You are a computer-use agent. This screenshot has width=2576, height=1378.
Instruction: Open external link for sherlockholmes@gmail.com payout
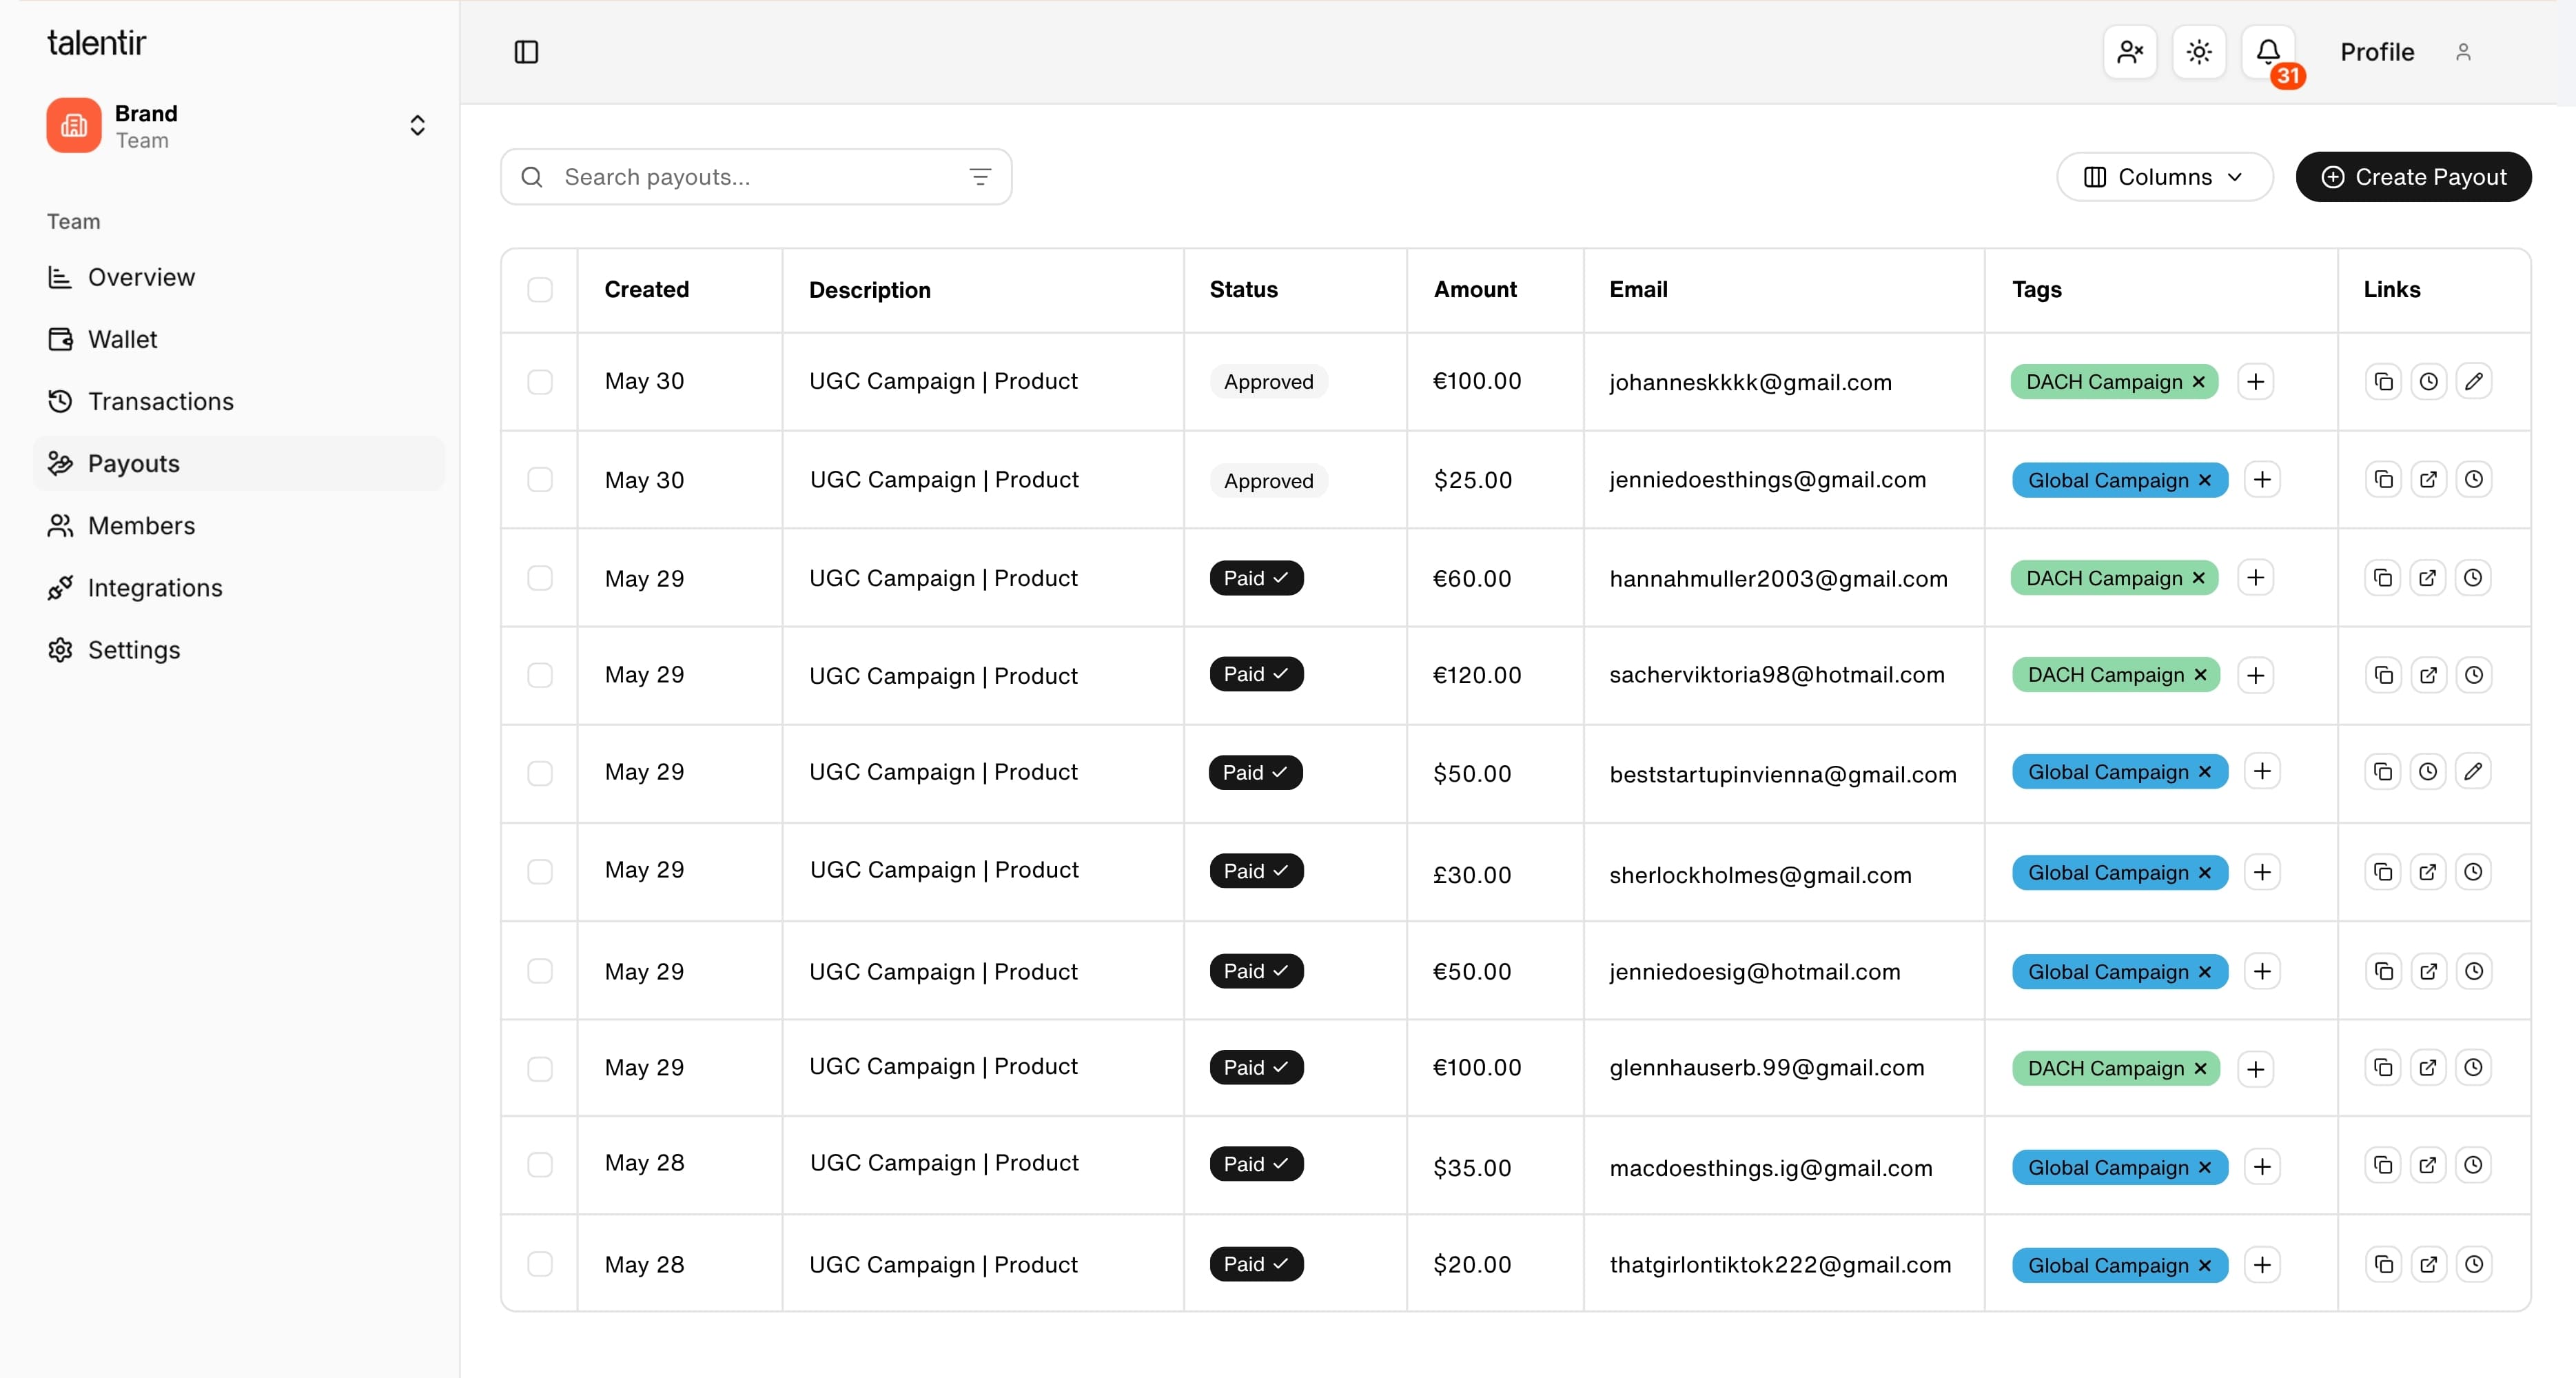pyautogui.click(x=2428, y=872)
